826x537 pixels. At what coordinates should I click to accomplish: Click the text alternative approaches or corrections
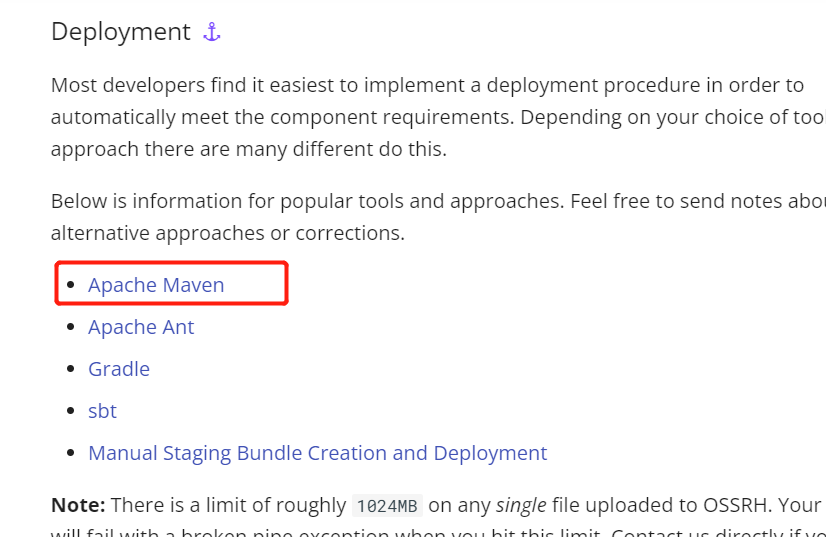[228, 233]
